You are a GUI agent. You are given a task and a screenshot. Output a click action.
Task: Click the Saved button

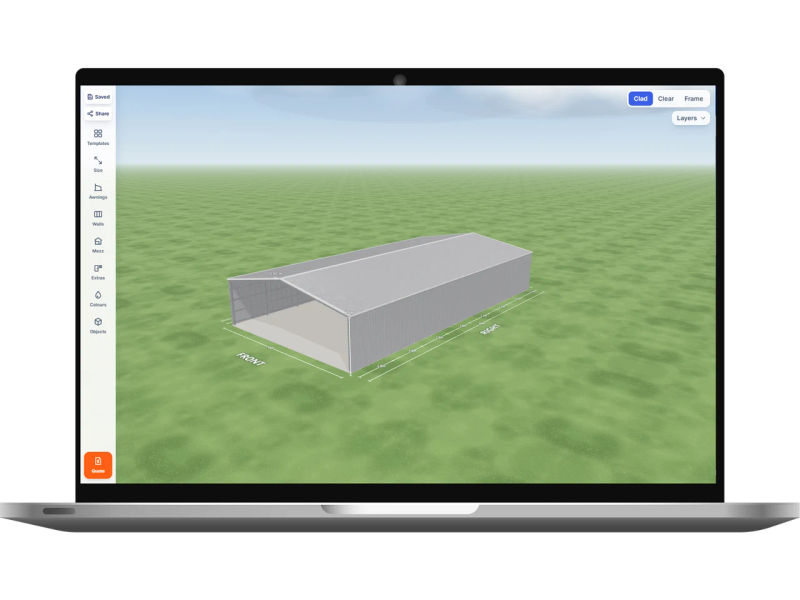point(98,96)
